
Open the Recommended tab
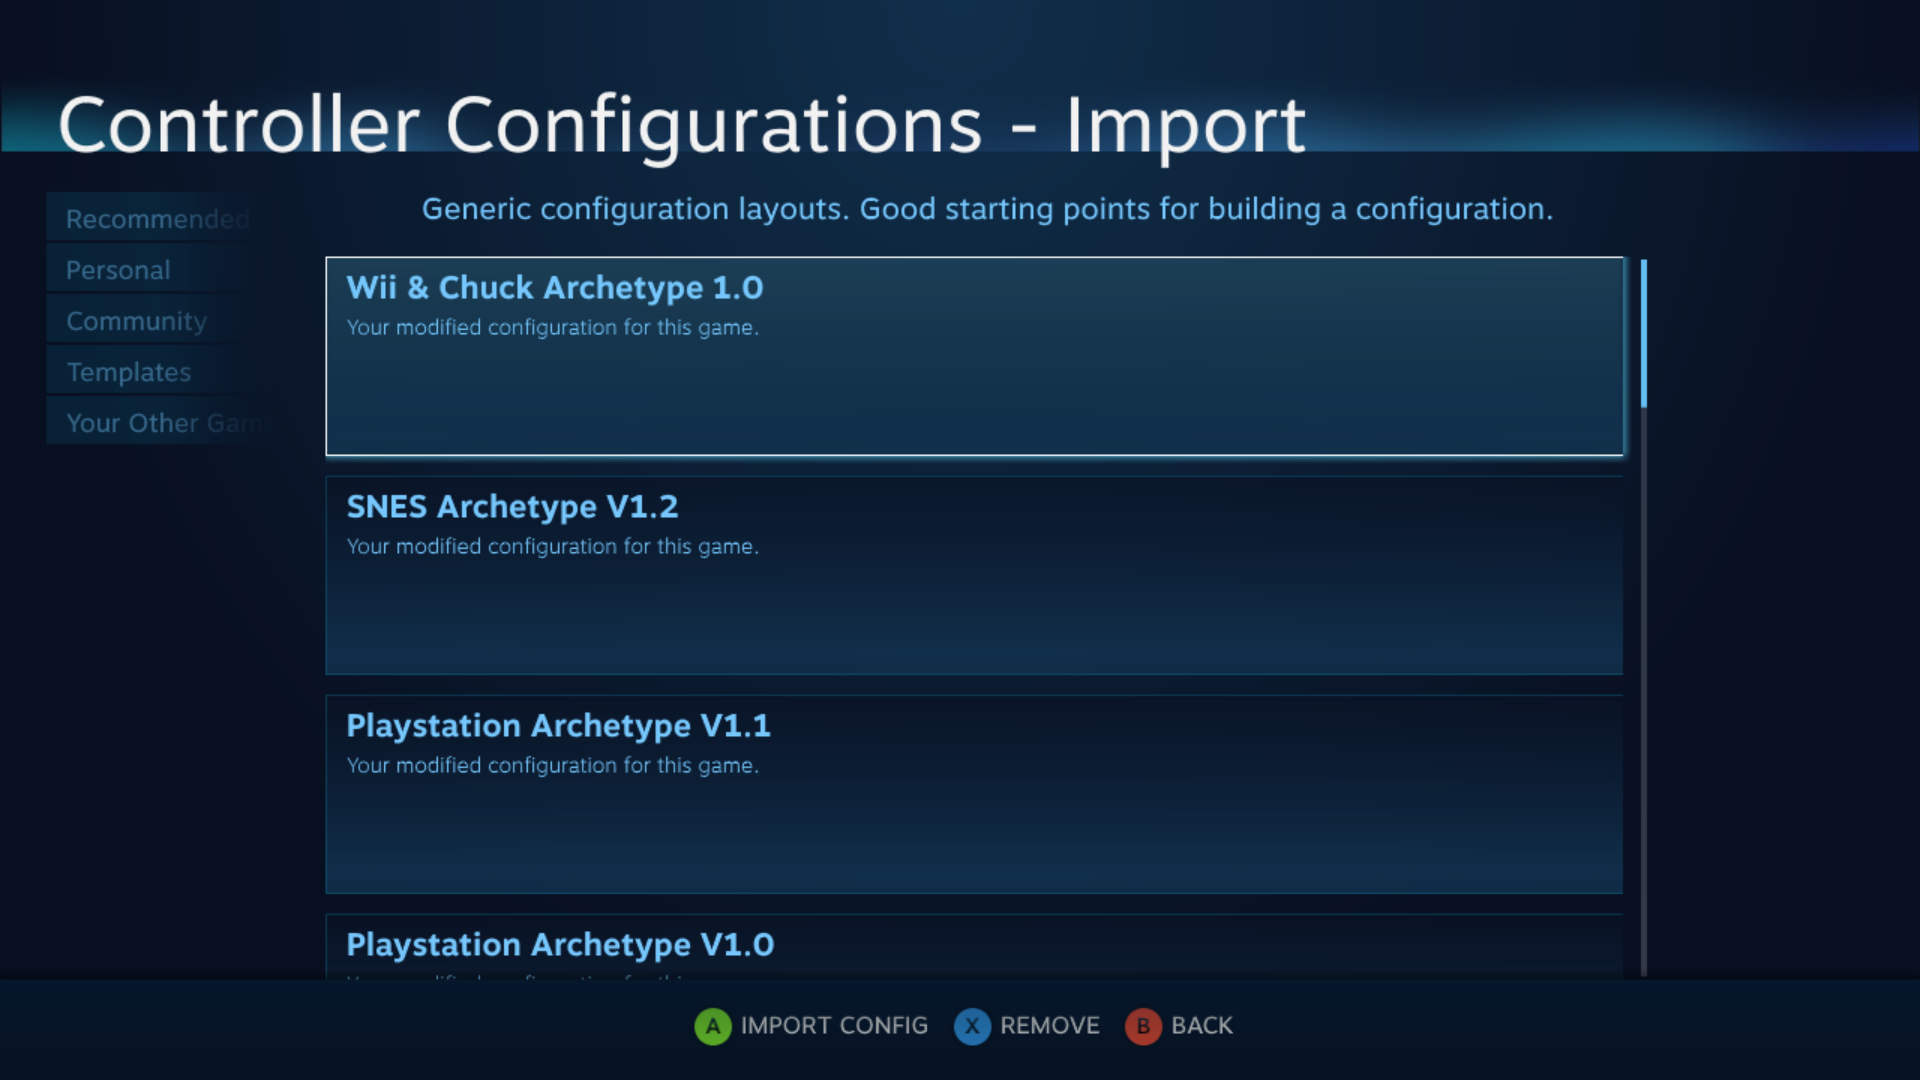pos(157,219)
